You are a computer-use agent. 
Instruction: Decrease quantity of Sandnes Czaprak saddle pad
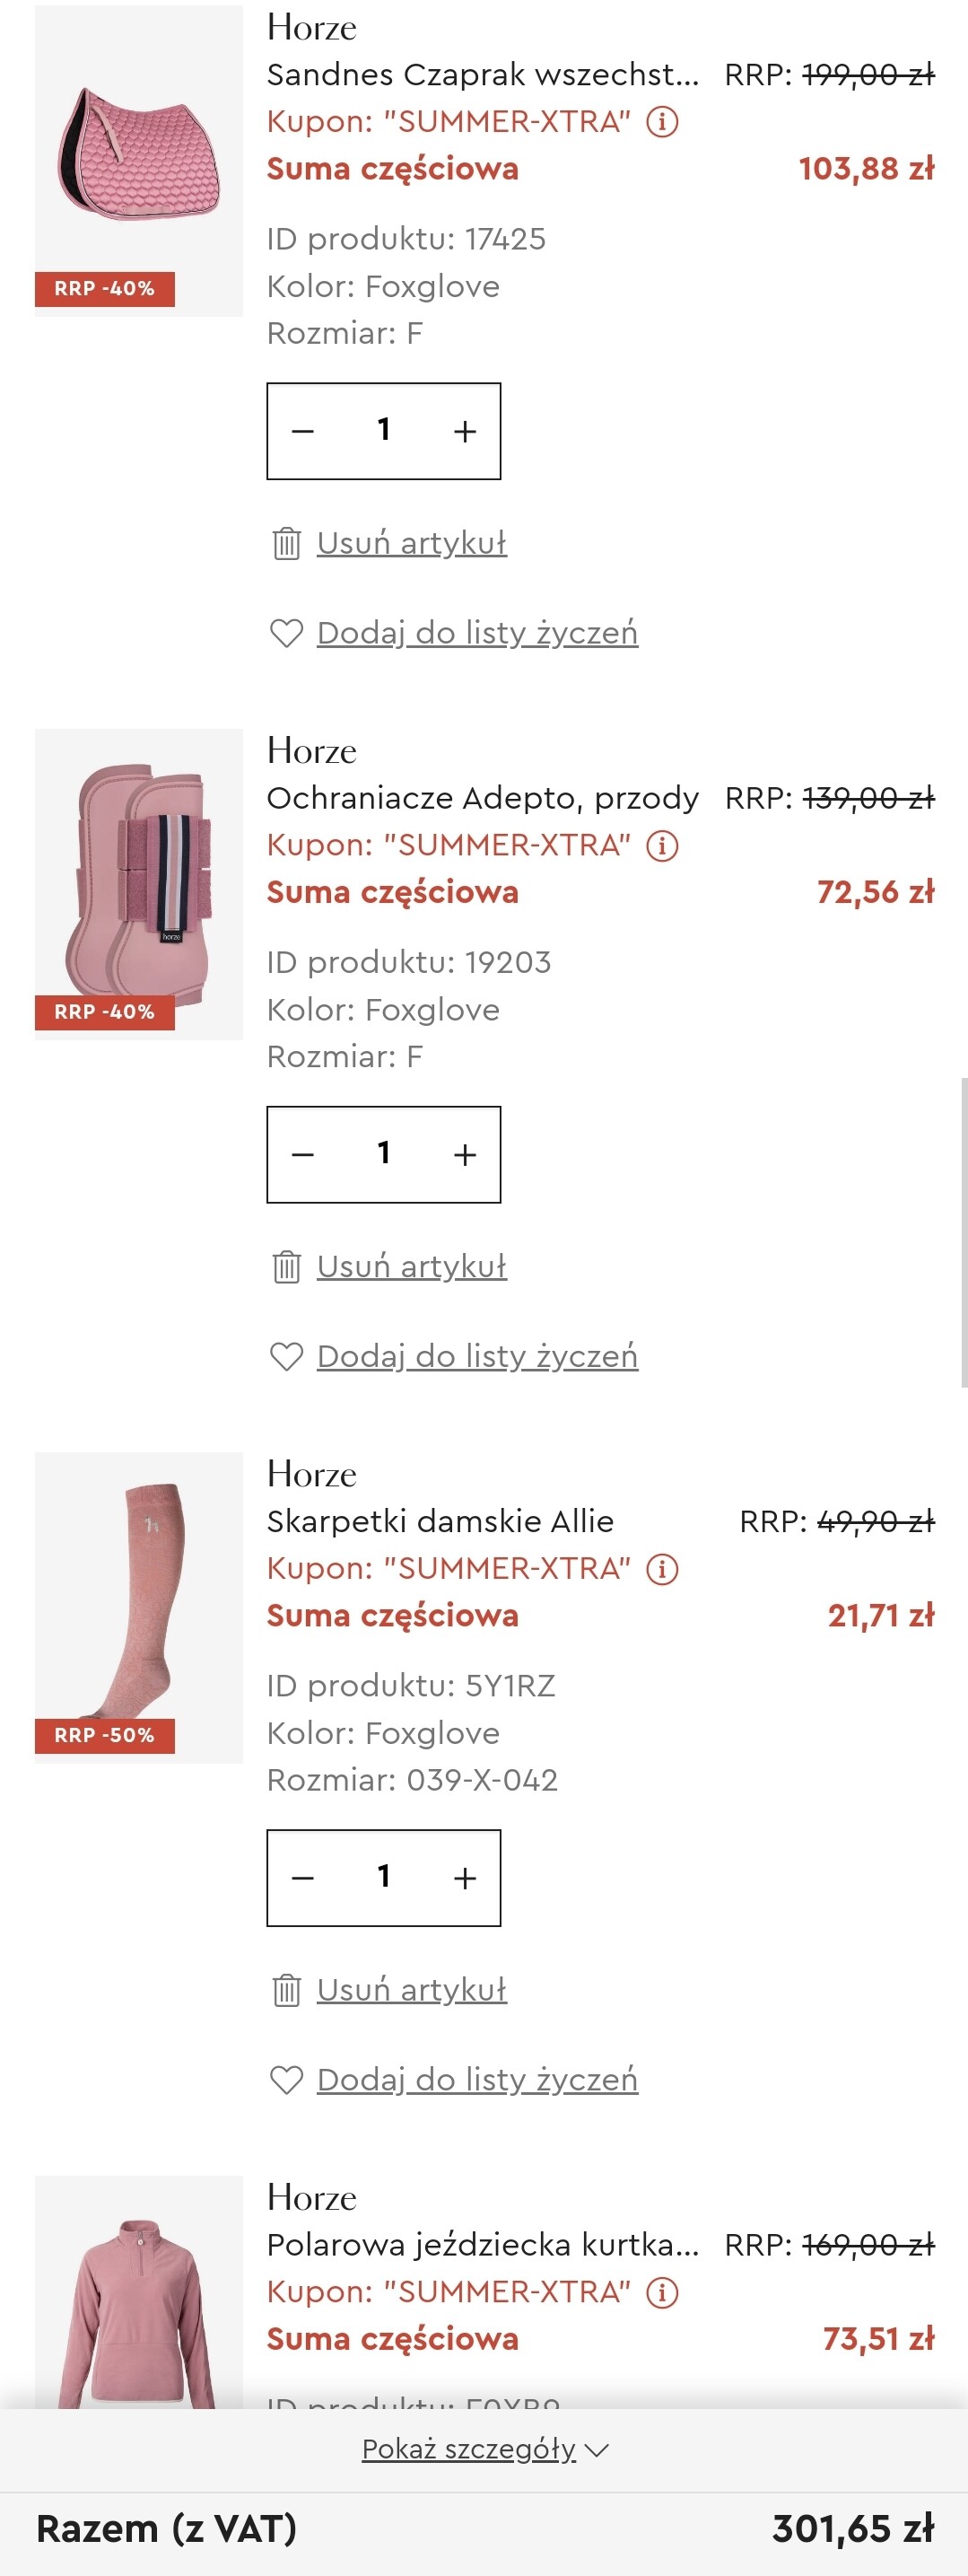(x=303, y=431)
